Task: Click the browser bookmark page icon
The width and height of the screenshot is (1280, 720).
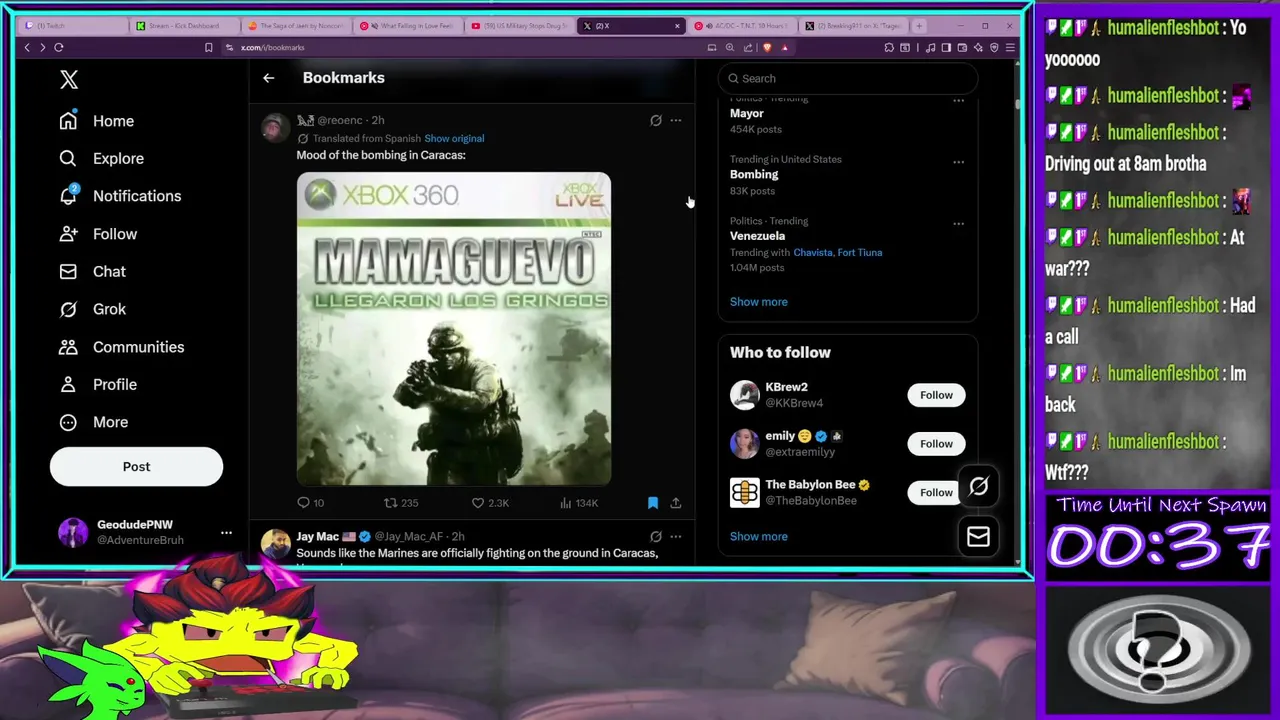Action: pyautogui.click(x=208, y=47)
